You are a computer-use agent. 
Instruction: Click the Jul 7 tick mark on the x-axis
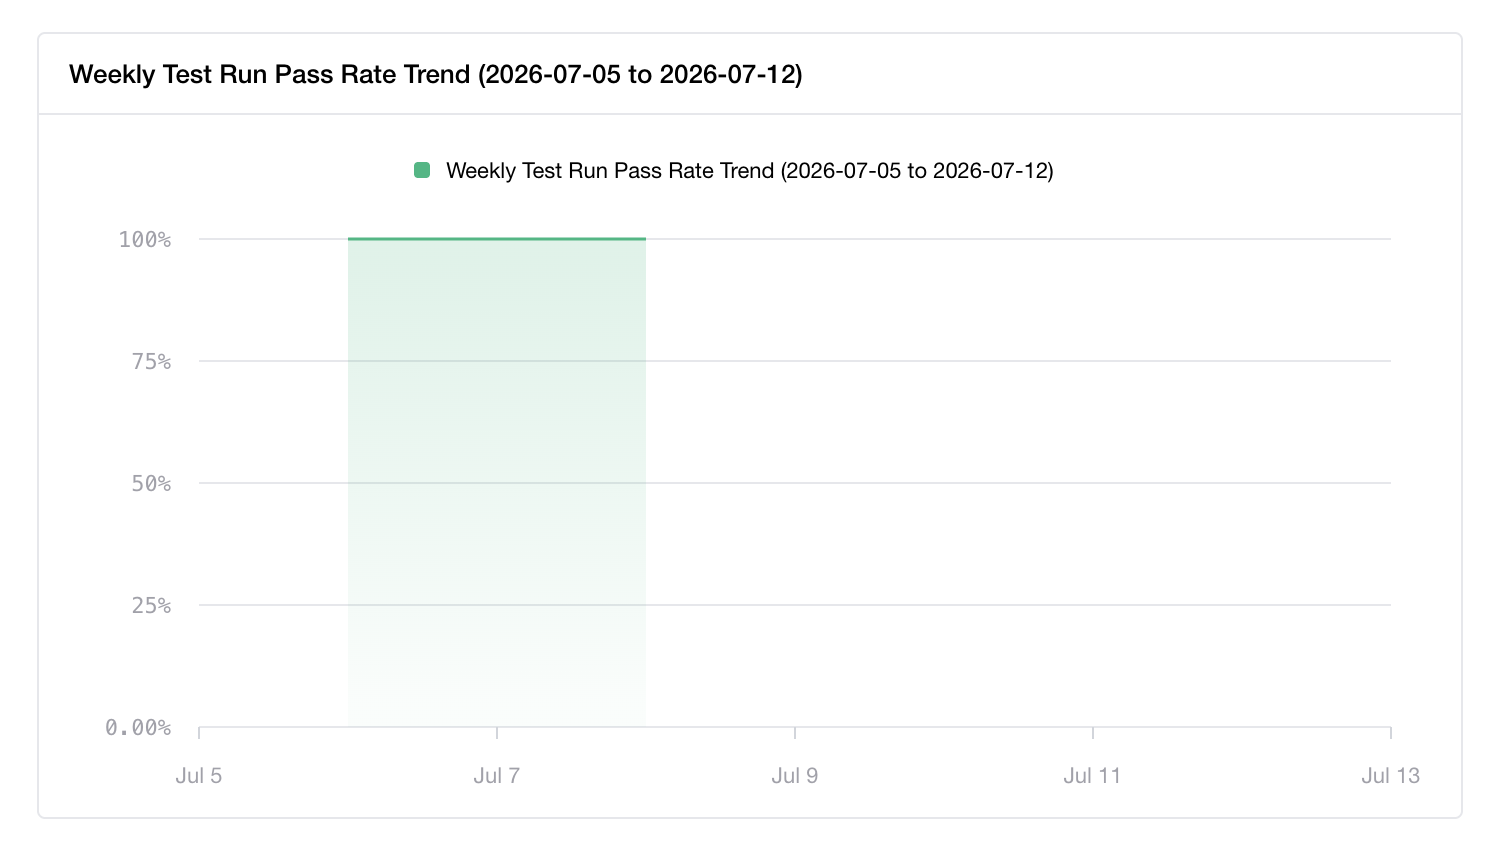497,733
